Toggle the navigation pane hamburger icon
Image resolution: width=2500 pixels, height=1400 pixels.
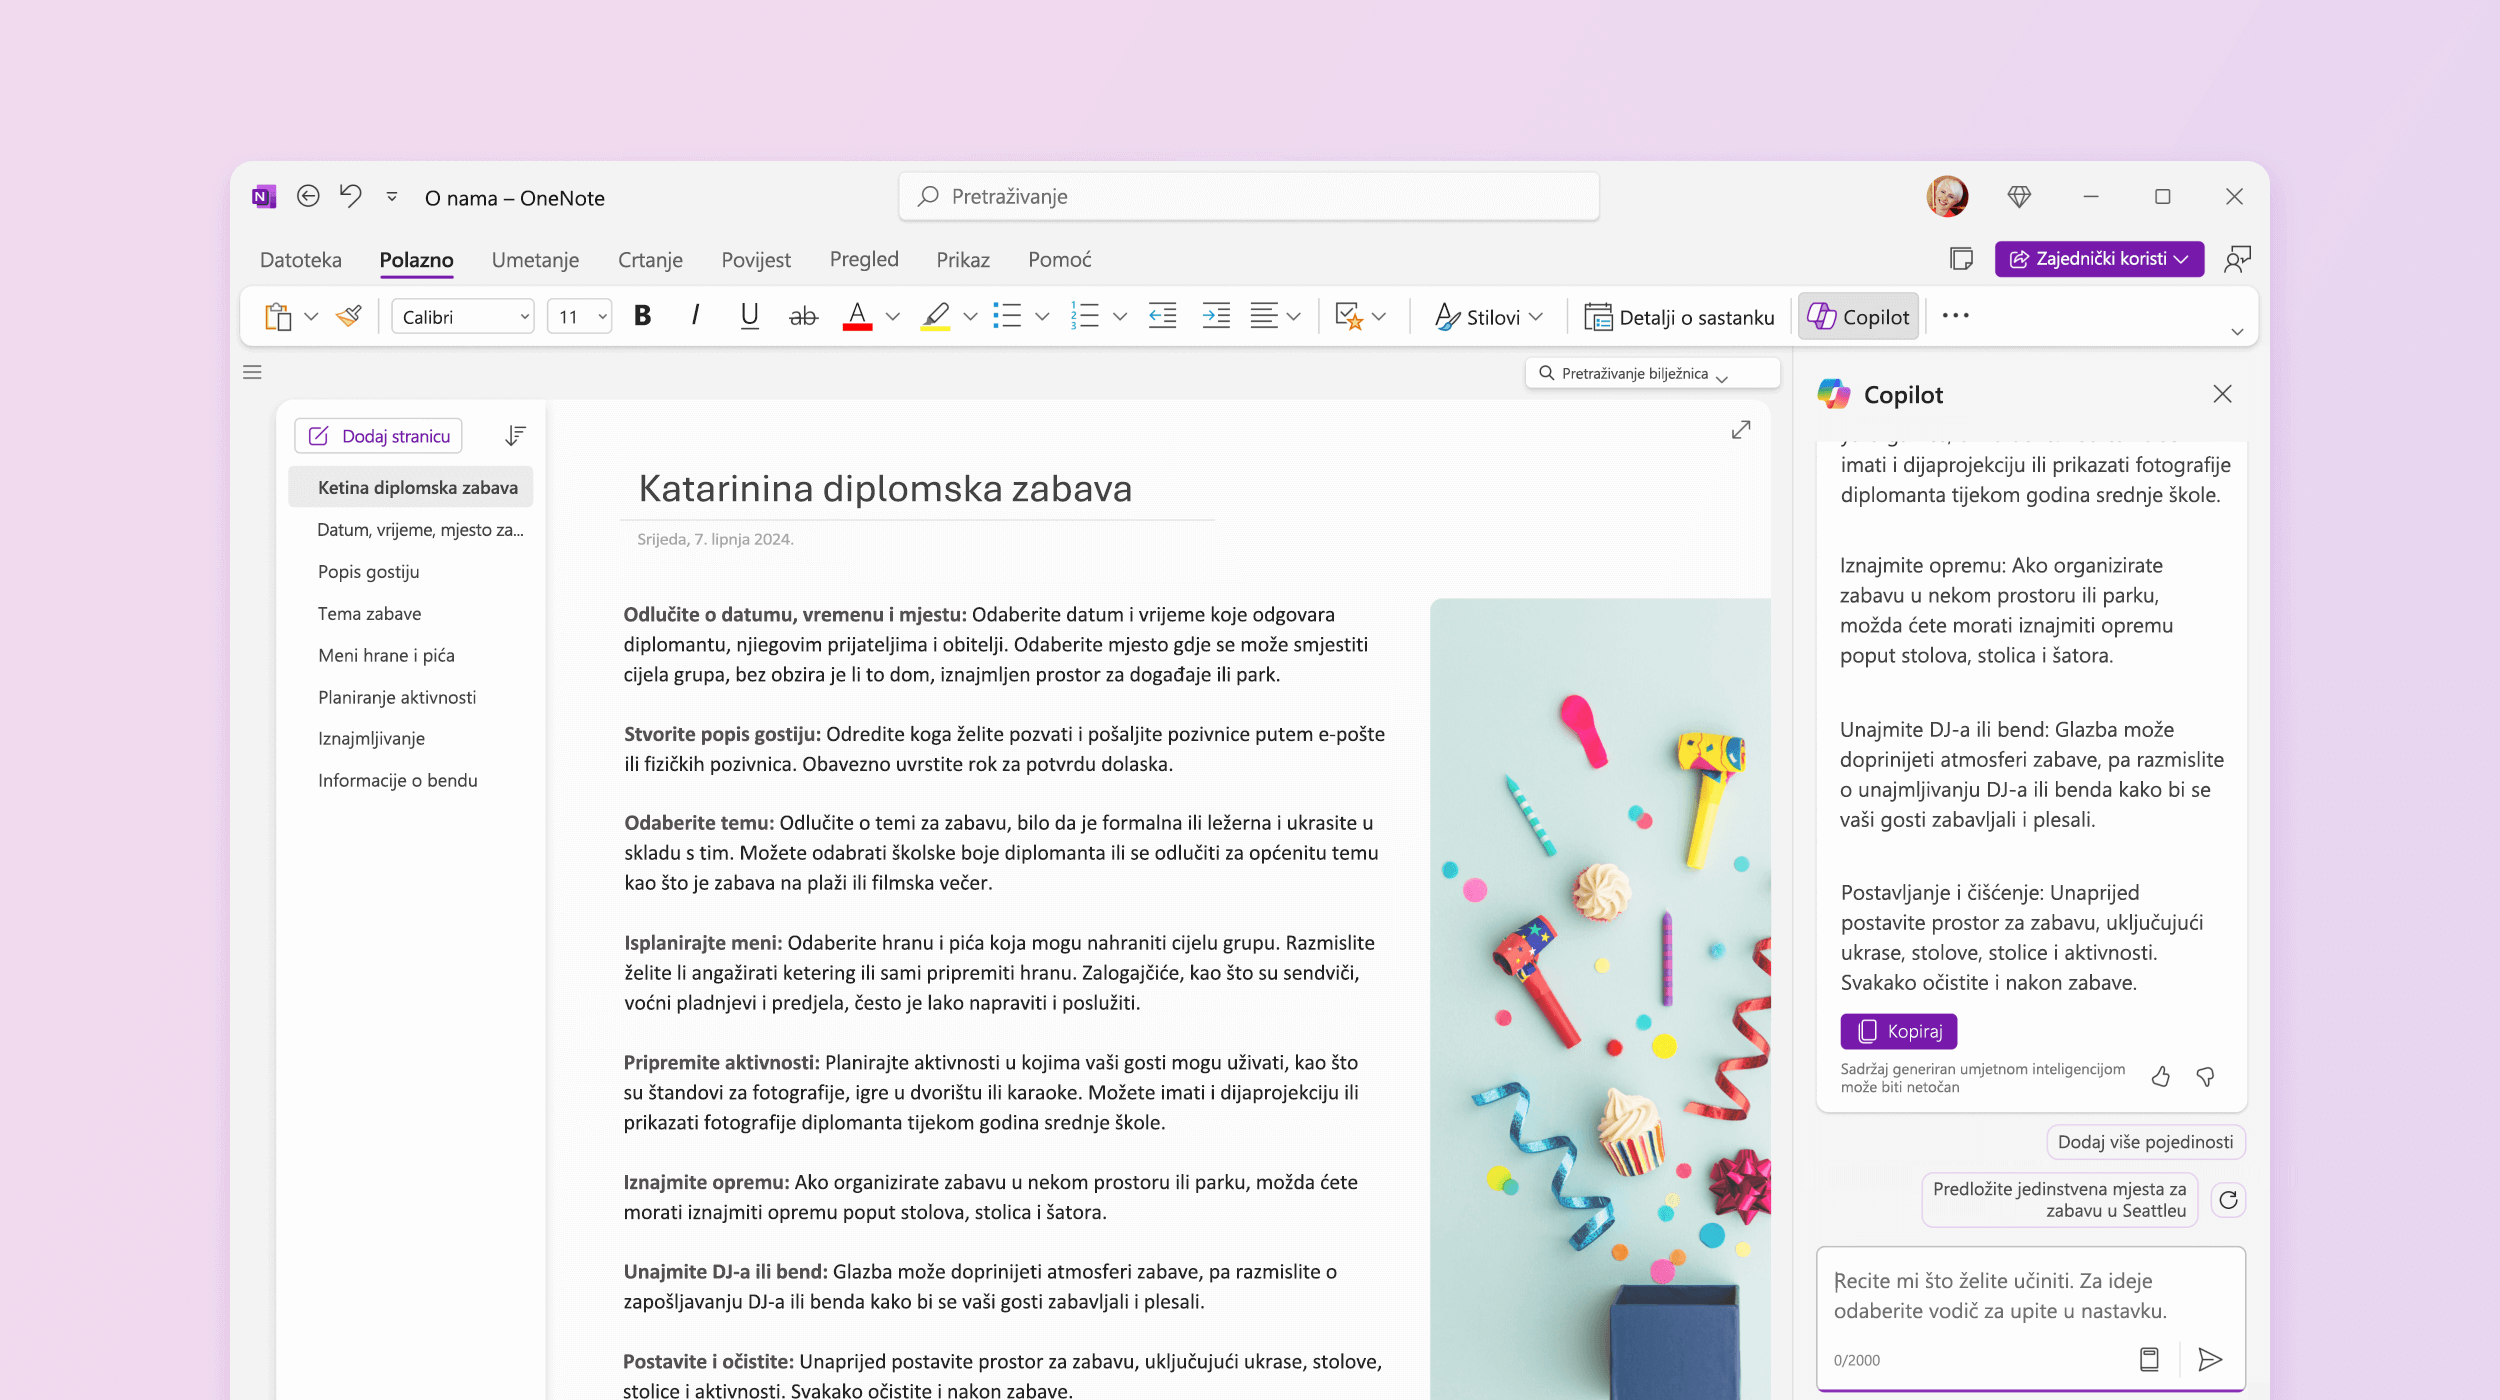pyautogui.click(x=252, y=372)
